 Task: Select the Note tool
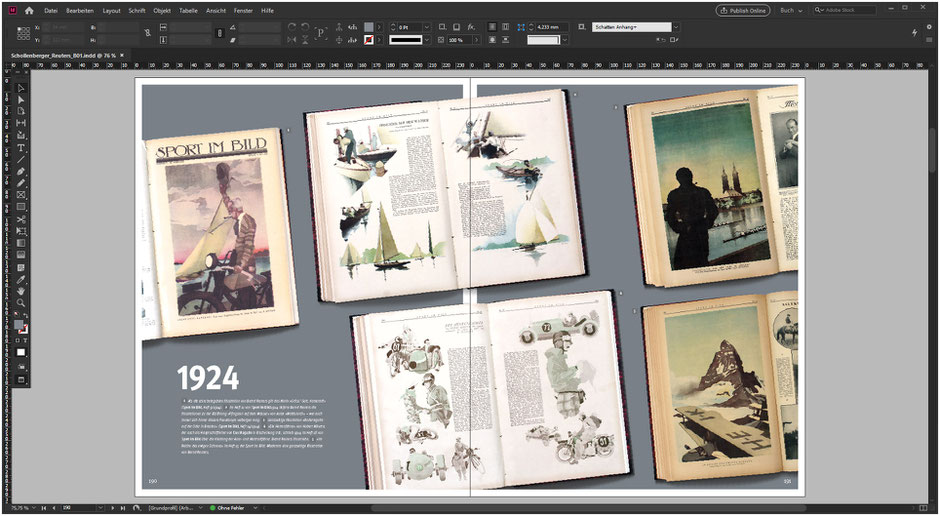click(21, 267)
